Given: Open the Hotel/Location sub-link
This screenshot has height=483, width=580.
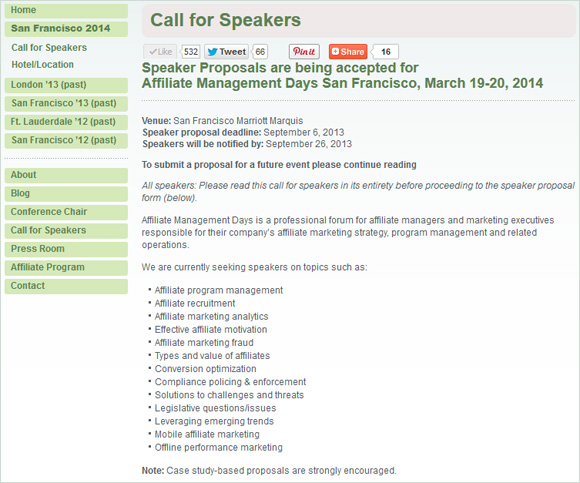Looking at the screenshot, I should (x=43, y=65).
